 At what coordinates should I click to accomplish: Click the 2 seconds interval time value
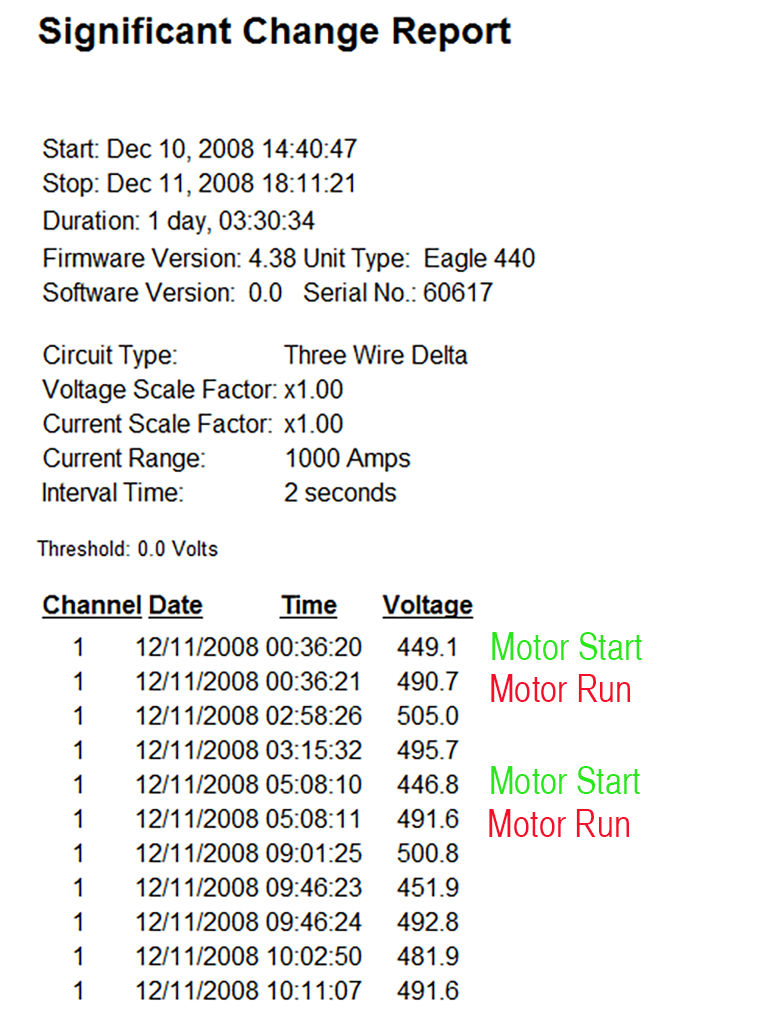tap(340, 493)
